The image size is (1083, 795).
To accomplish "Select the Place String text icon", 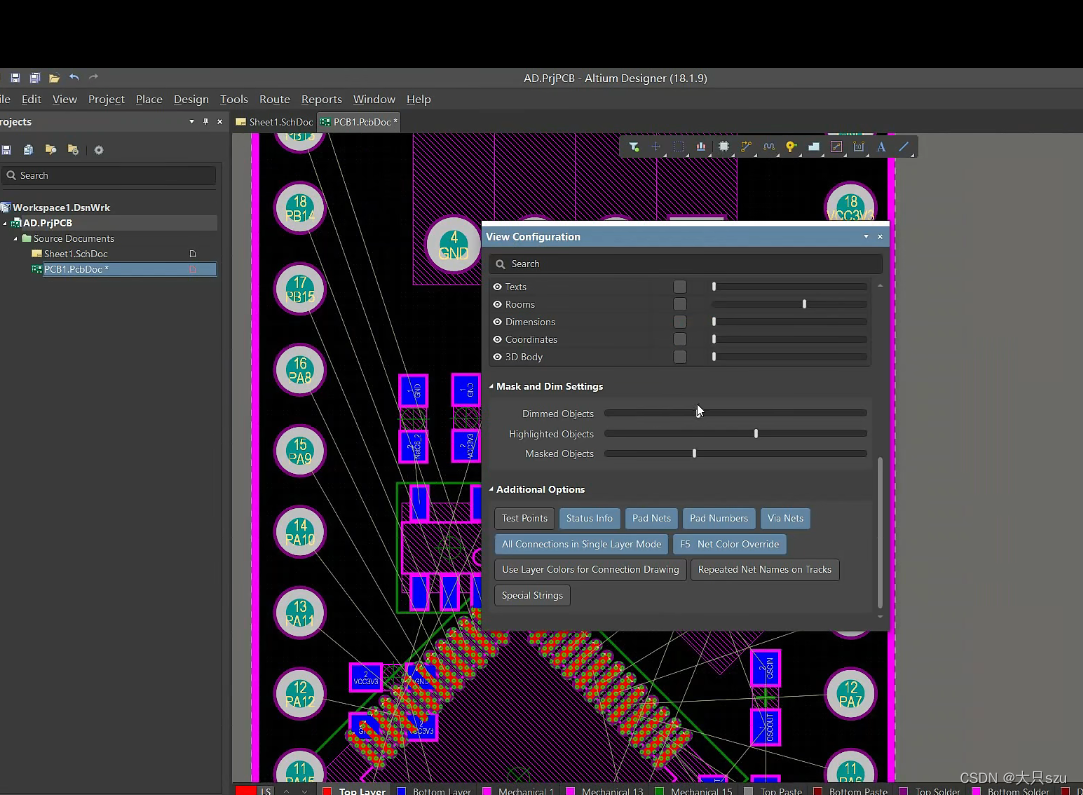I will [x=881, y=146].
